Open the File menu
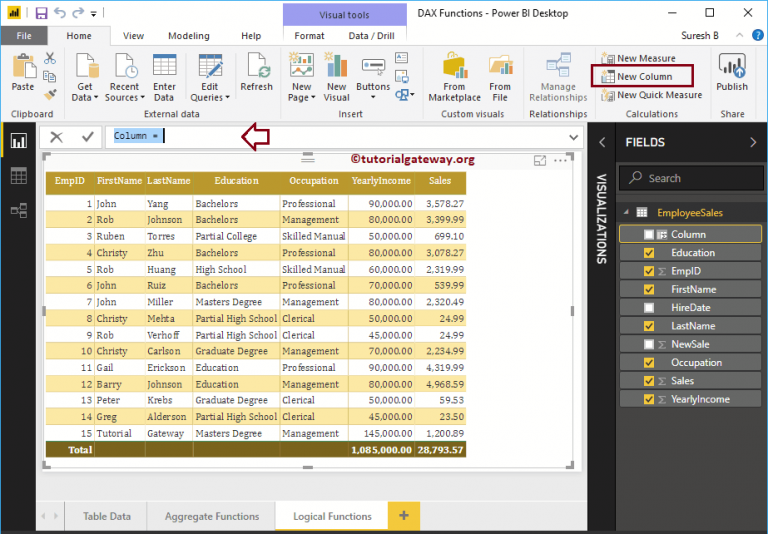This screenshot has width=768, height=534. click(24, 36)
